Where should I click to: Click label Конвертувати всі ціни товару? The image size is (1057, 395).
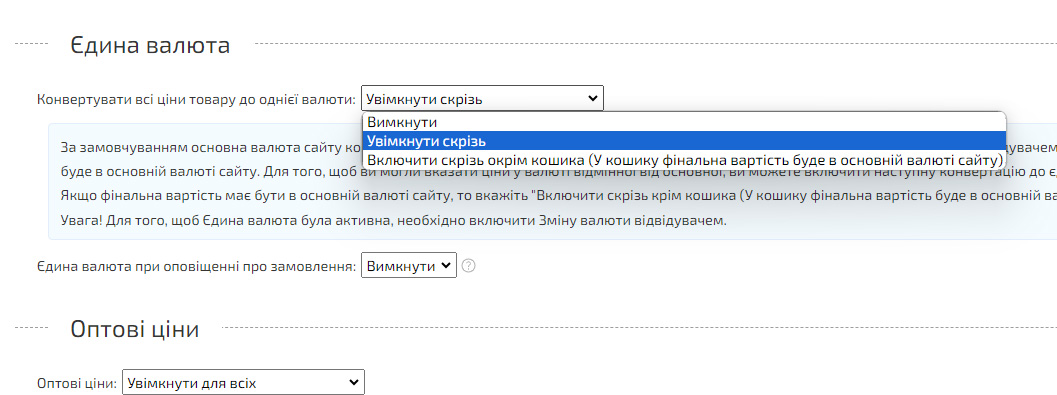196,100
